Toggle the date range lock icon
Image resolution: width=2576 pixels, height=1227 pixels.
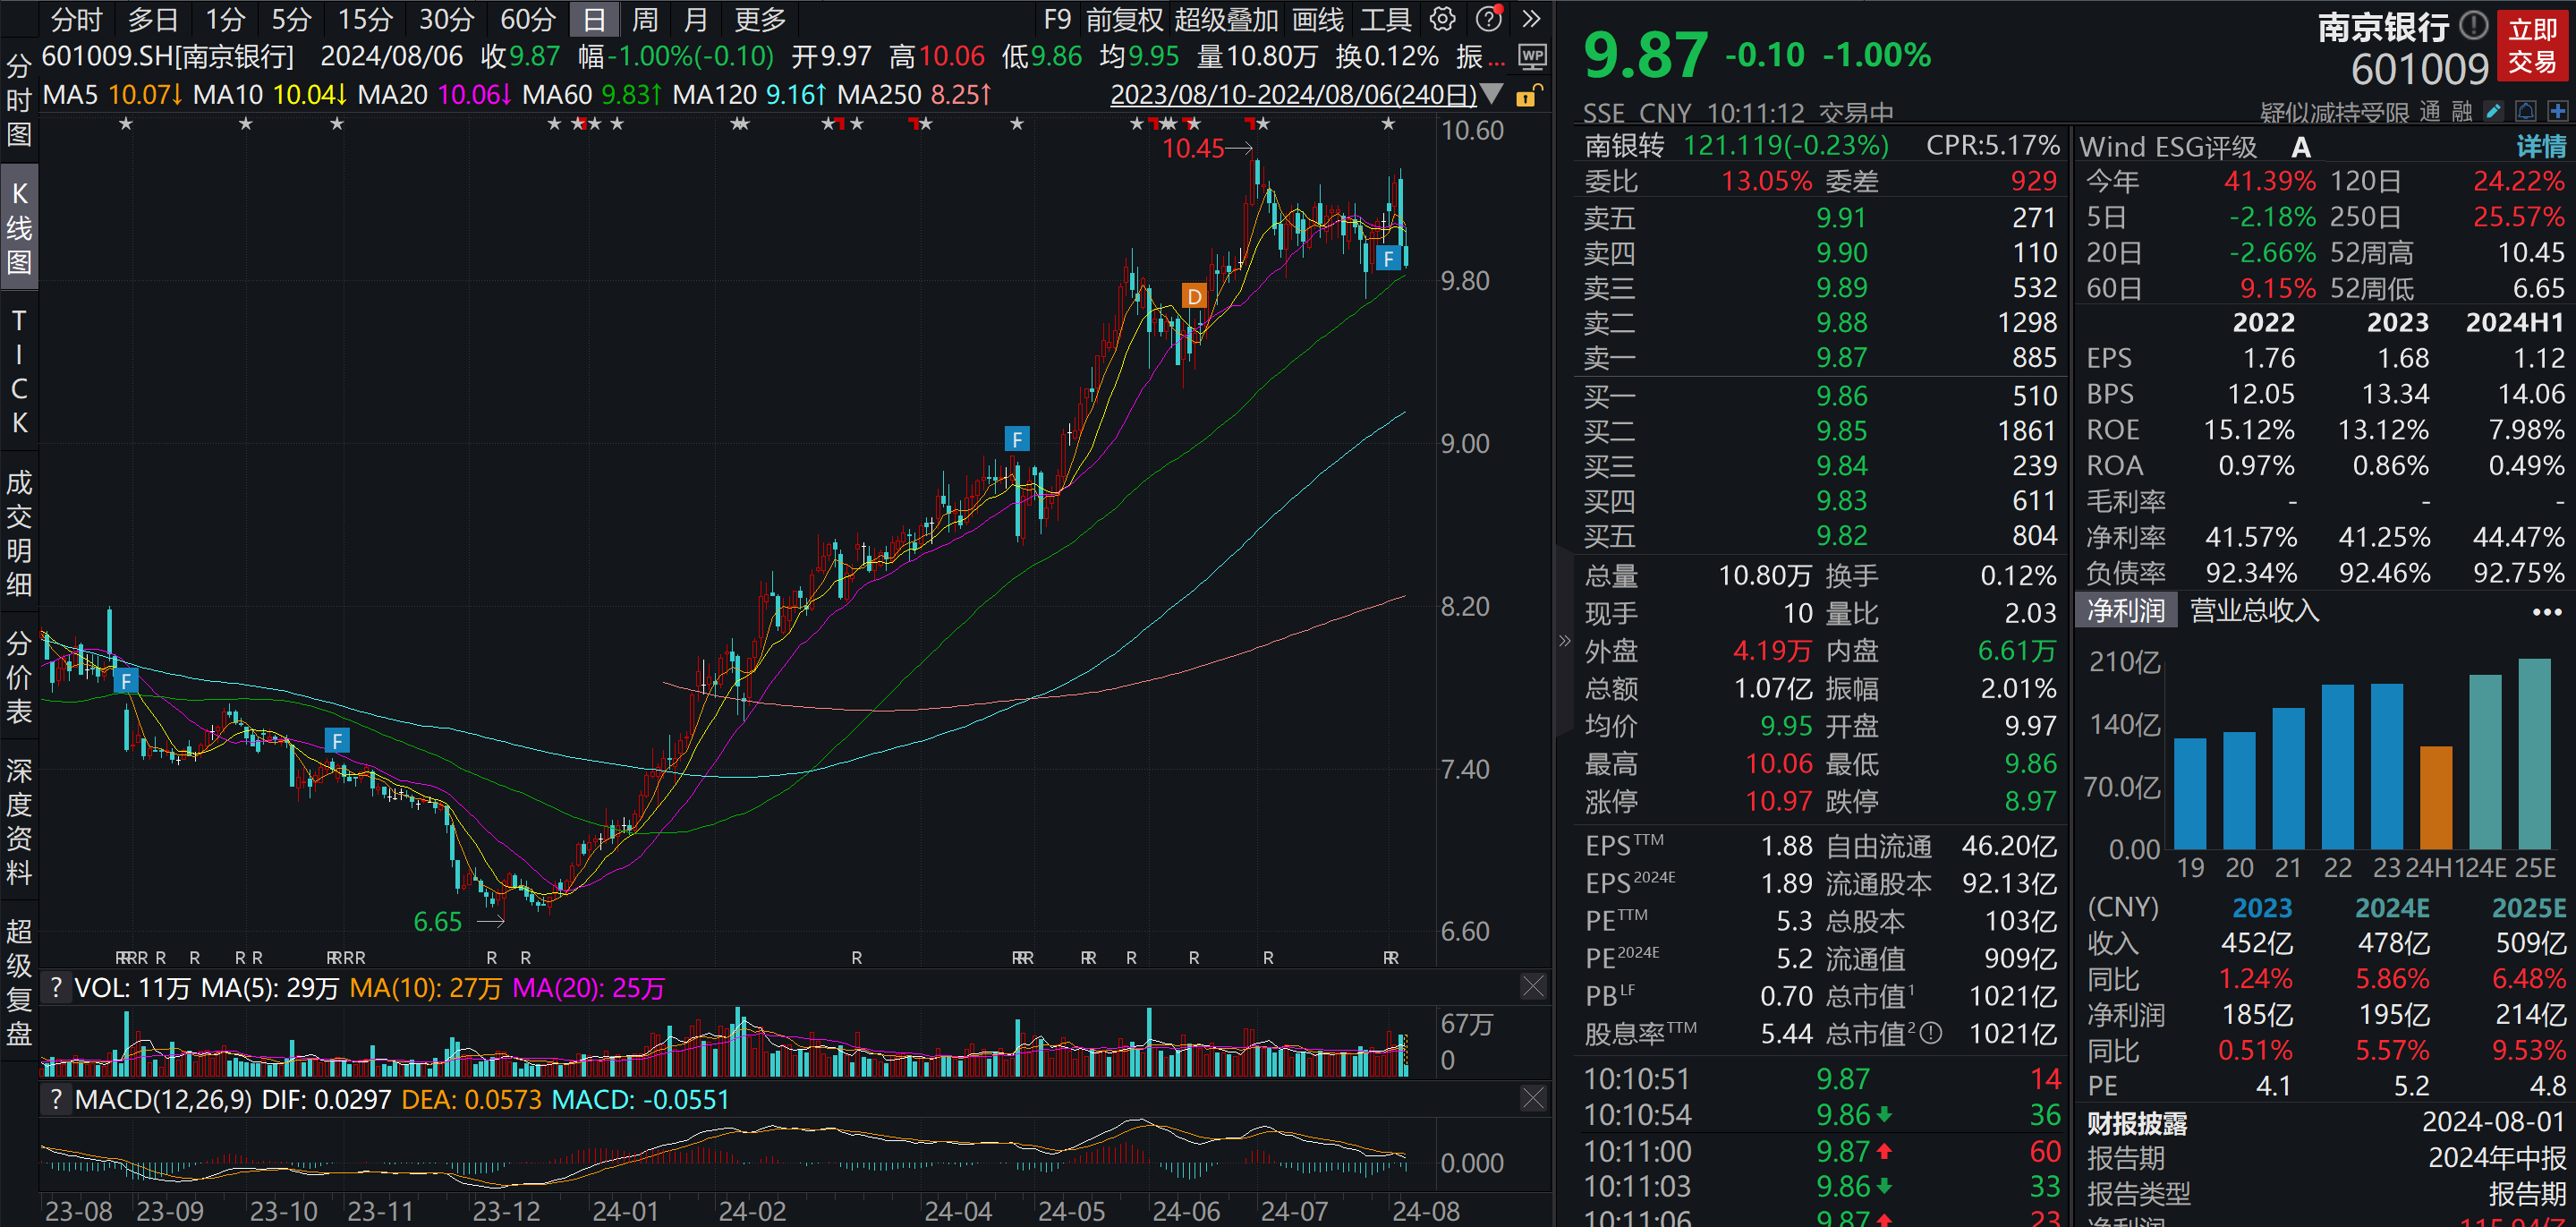point(1528,95)
